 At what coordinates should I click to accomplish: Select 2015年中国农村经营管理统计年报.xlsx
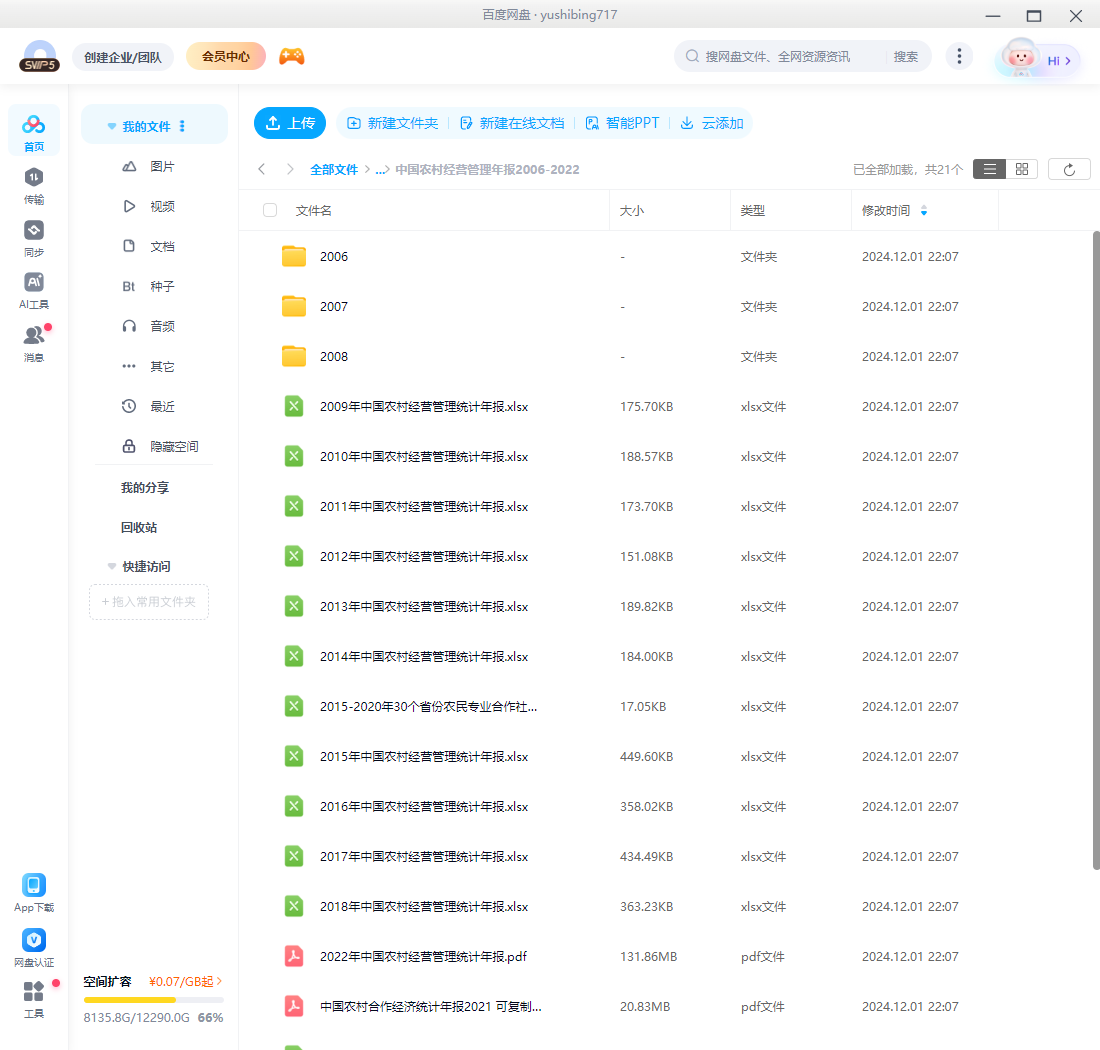coord(666,756)
